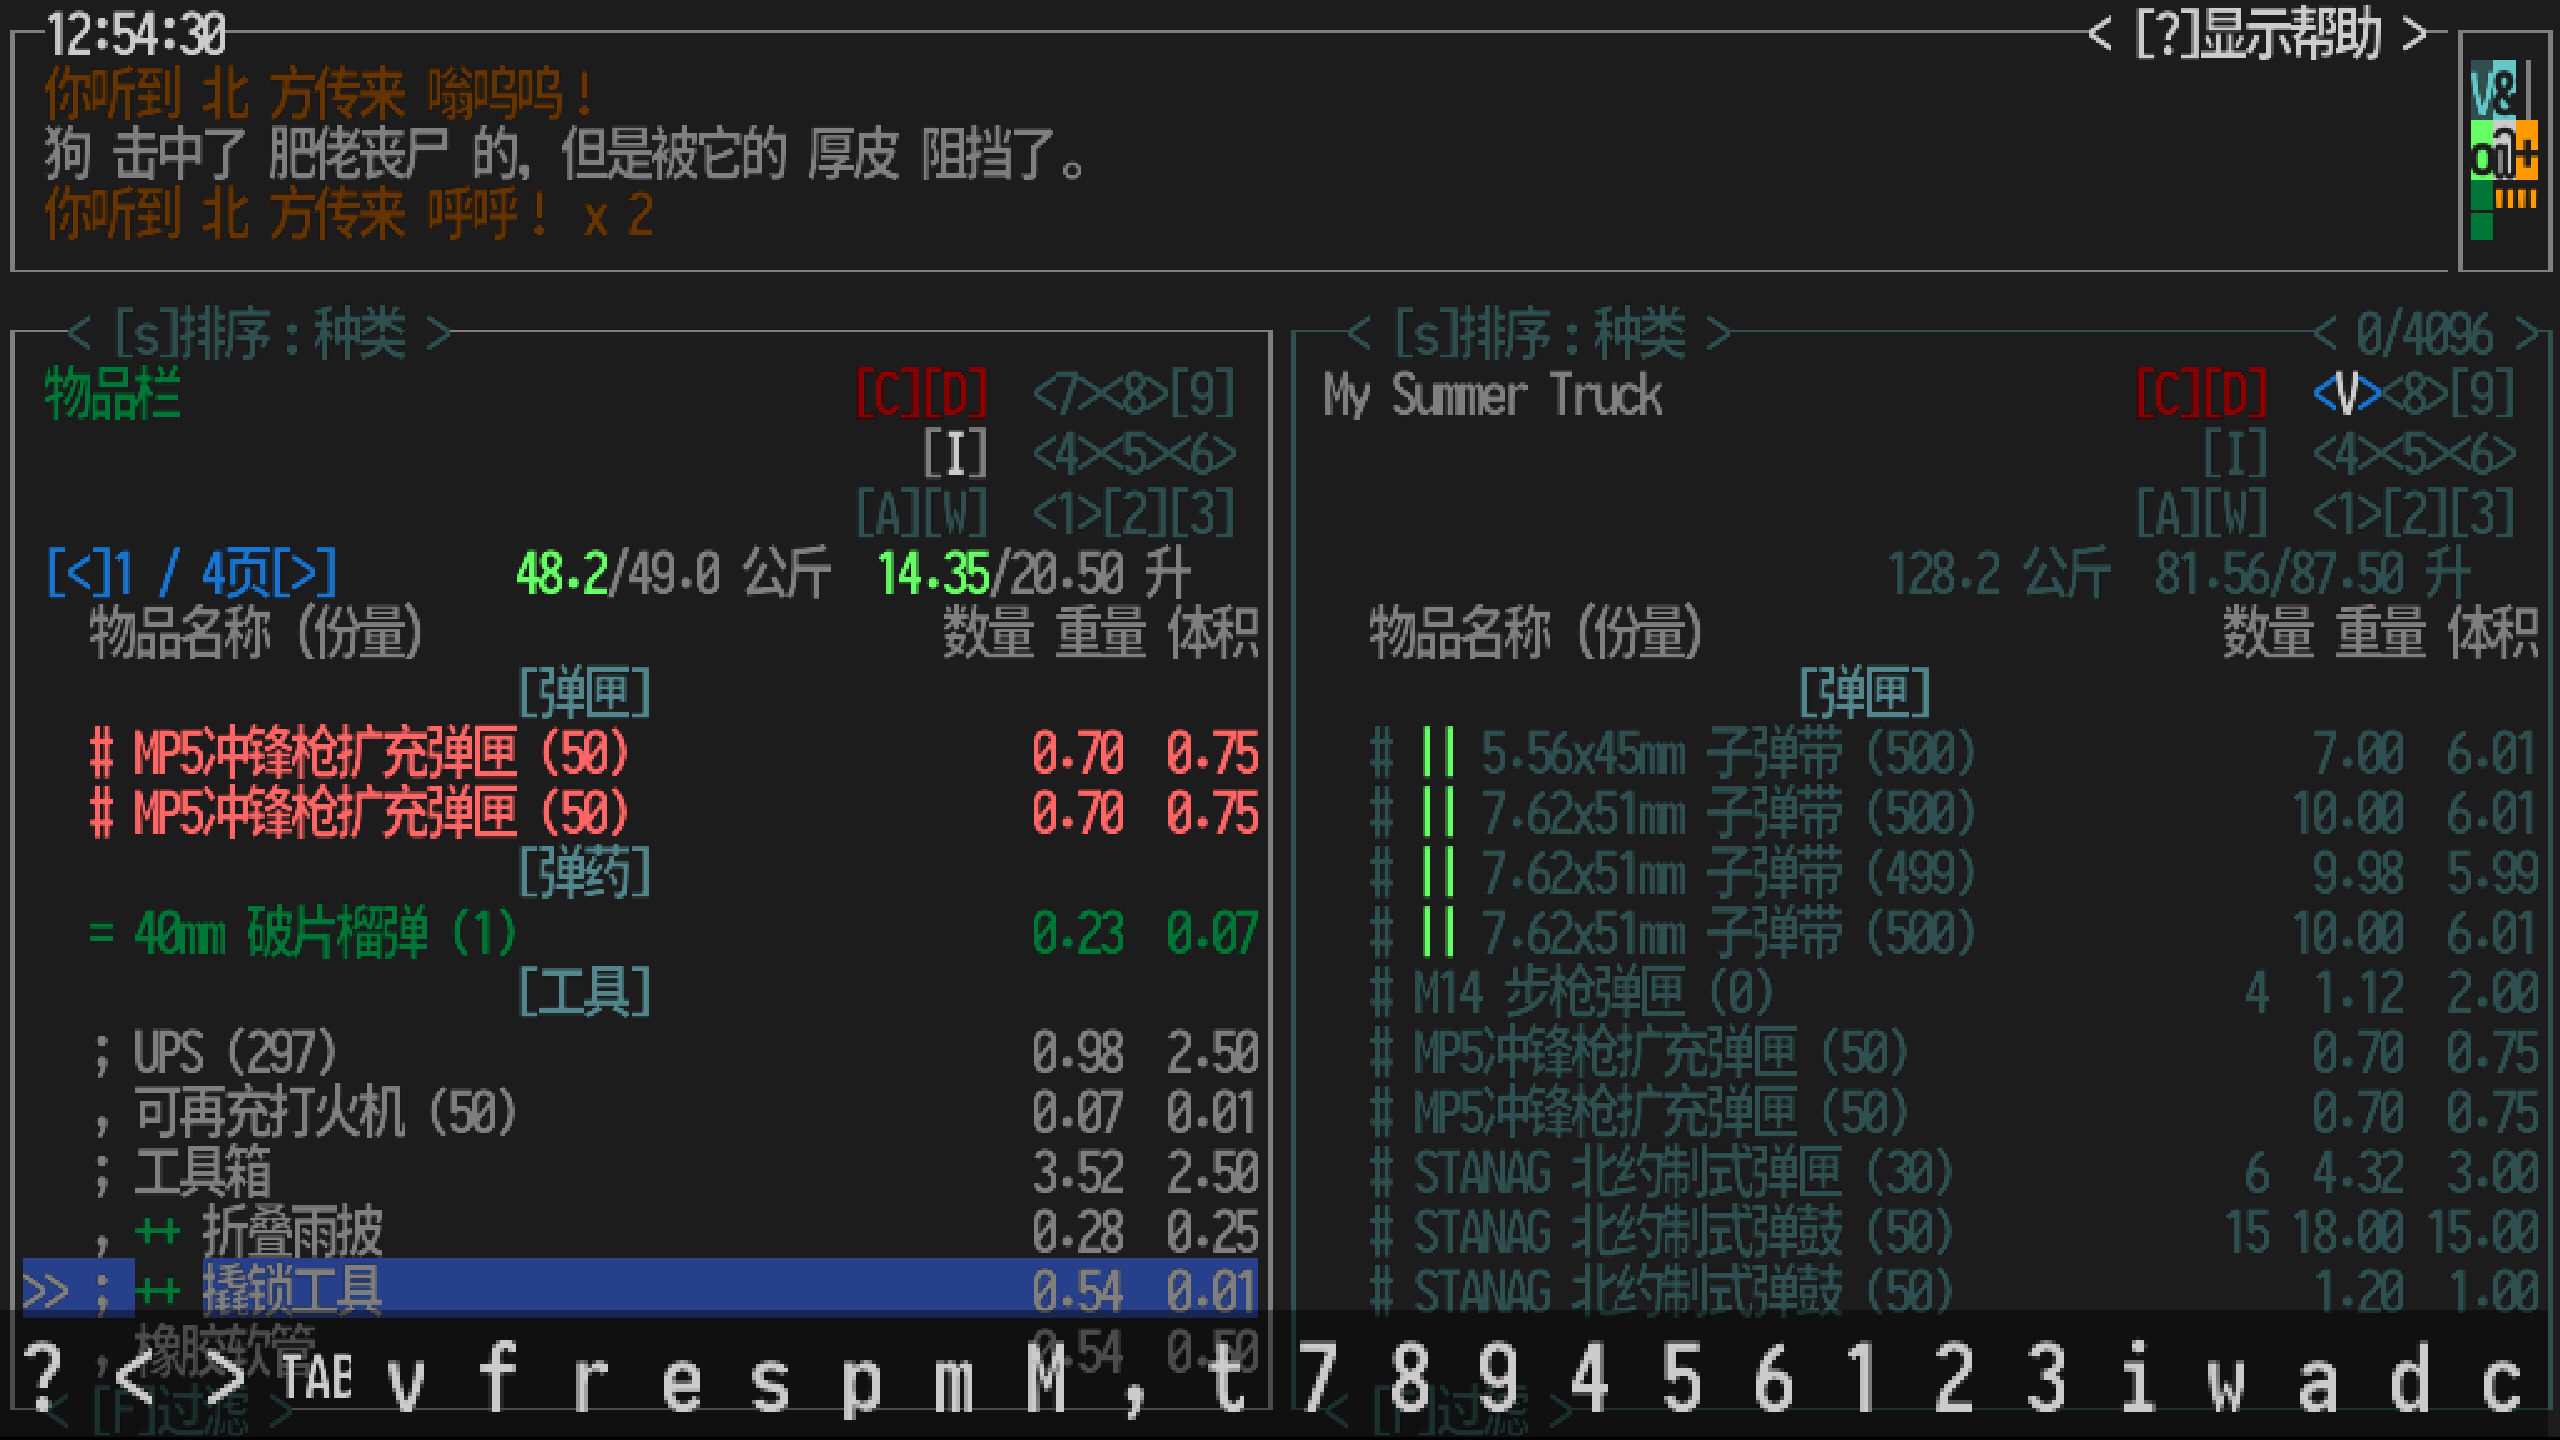Tap the 'c' on-screen shortcut key
Viewport: 2560px width, 1440px height.
pos(2500,1378)
